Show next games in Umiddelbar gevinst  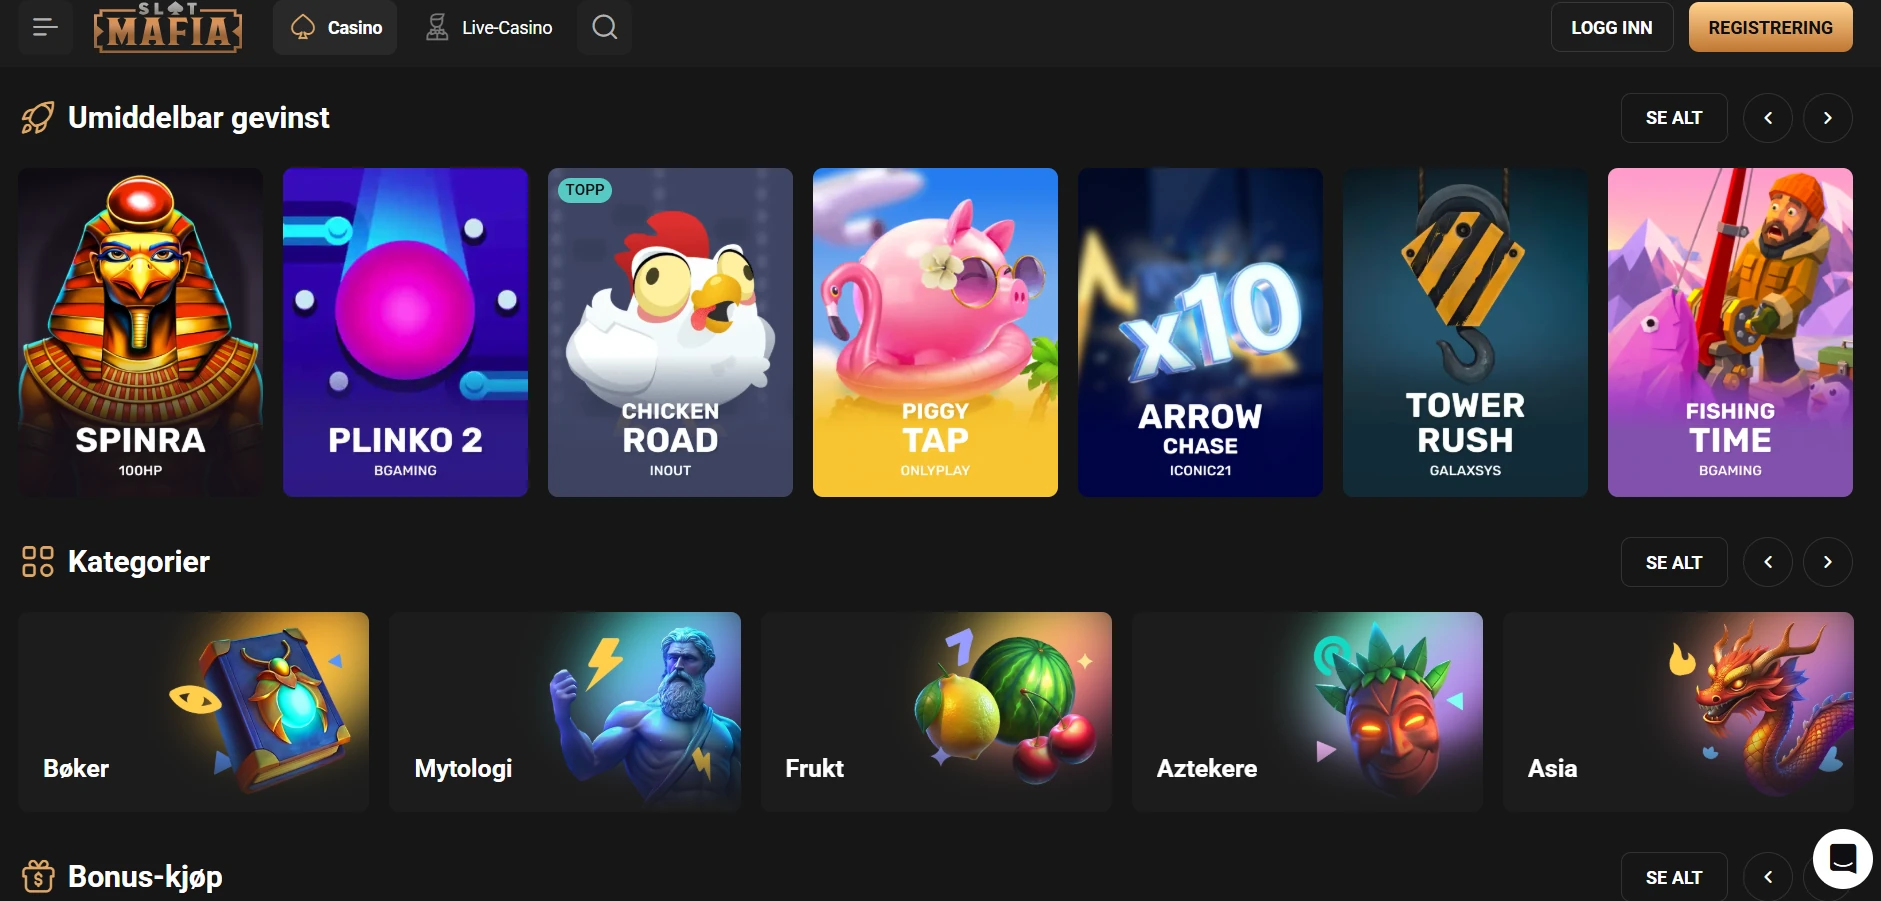[x=1828, y=118]
